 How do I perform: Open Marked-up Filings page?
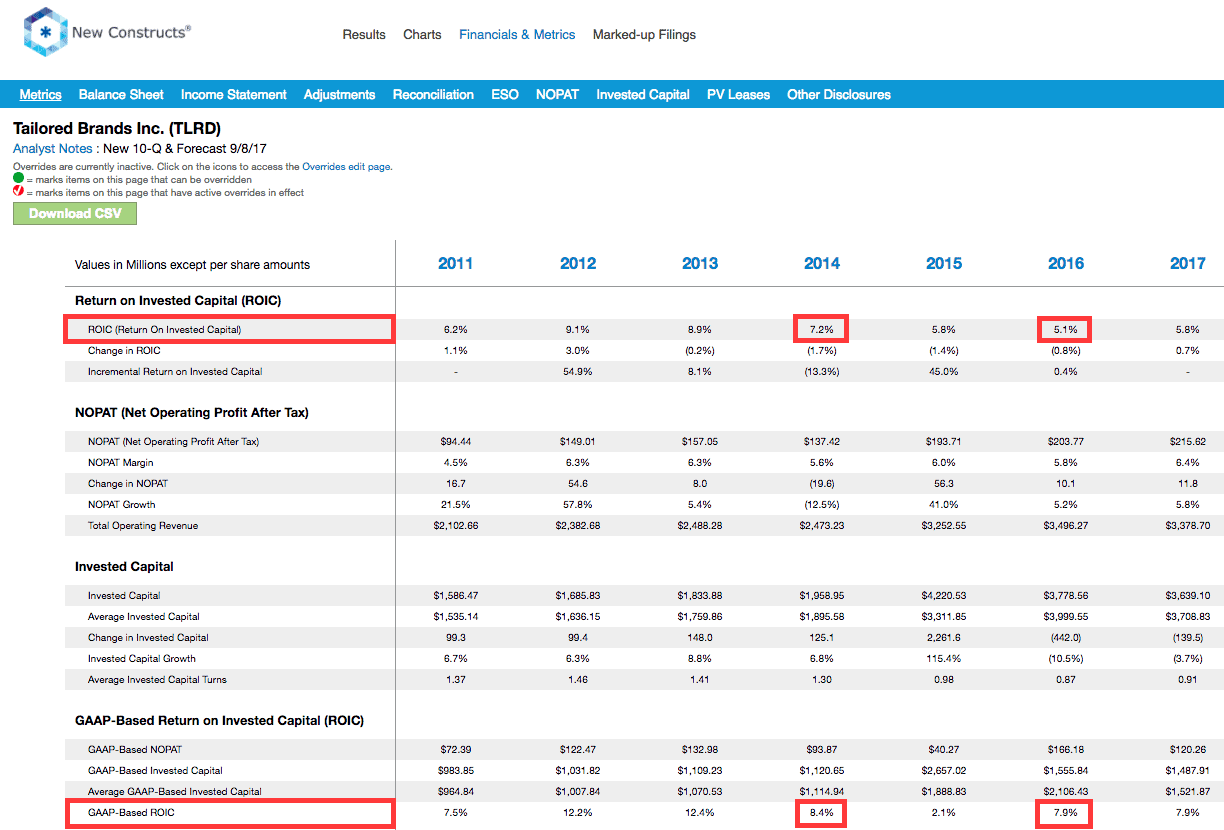pos(644,34)
